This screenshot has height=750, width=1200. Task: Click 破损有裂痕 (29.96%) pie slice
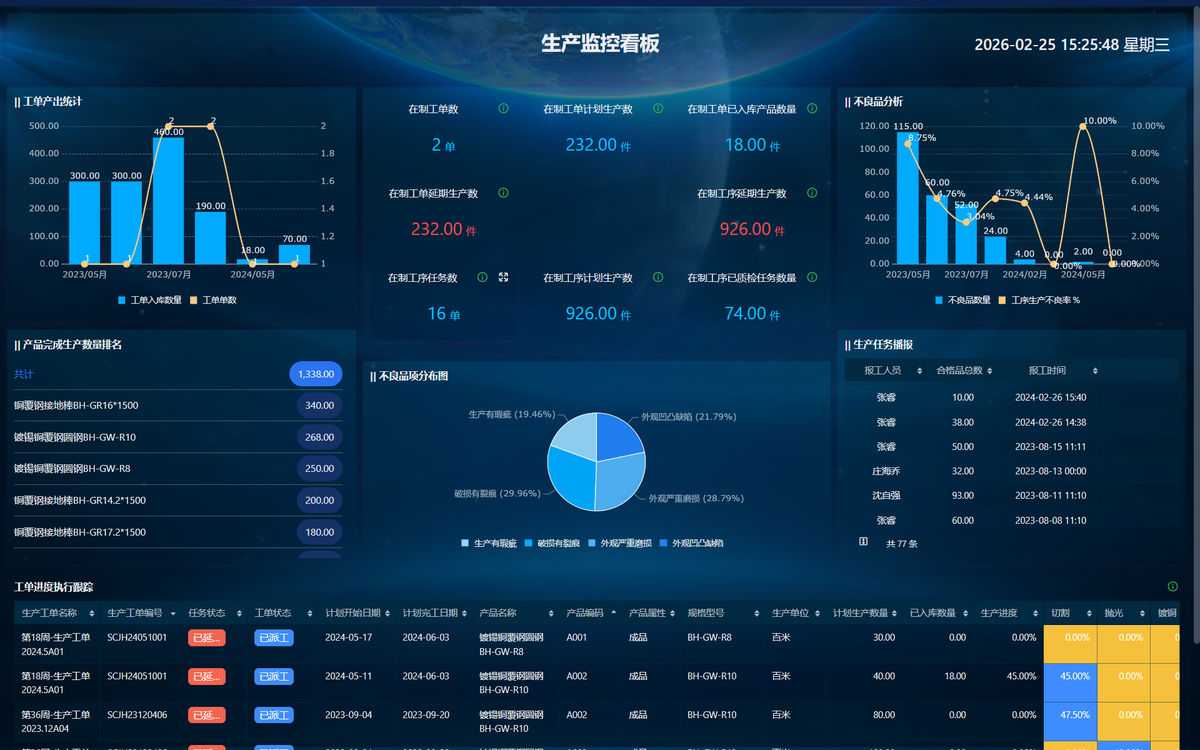(x=570, y=480)
